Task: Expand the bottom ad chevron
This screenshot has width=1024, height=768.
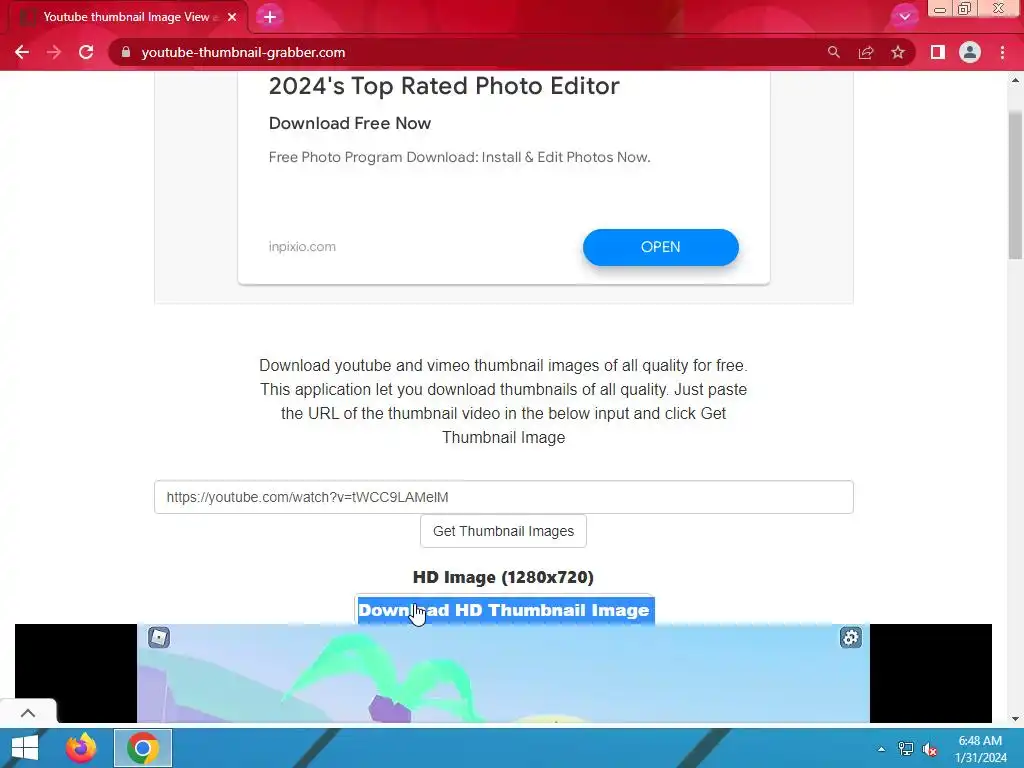Action: tap(28, 712)
